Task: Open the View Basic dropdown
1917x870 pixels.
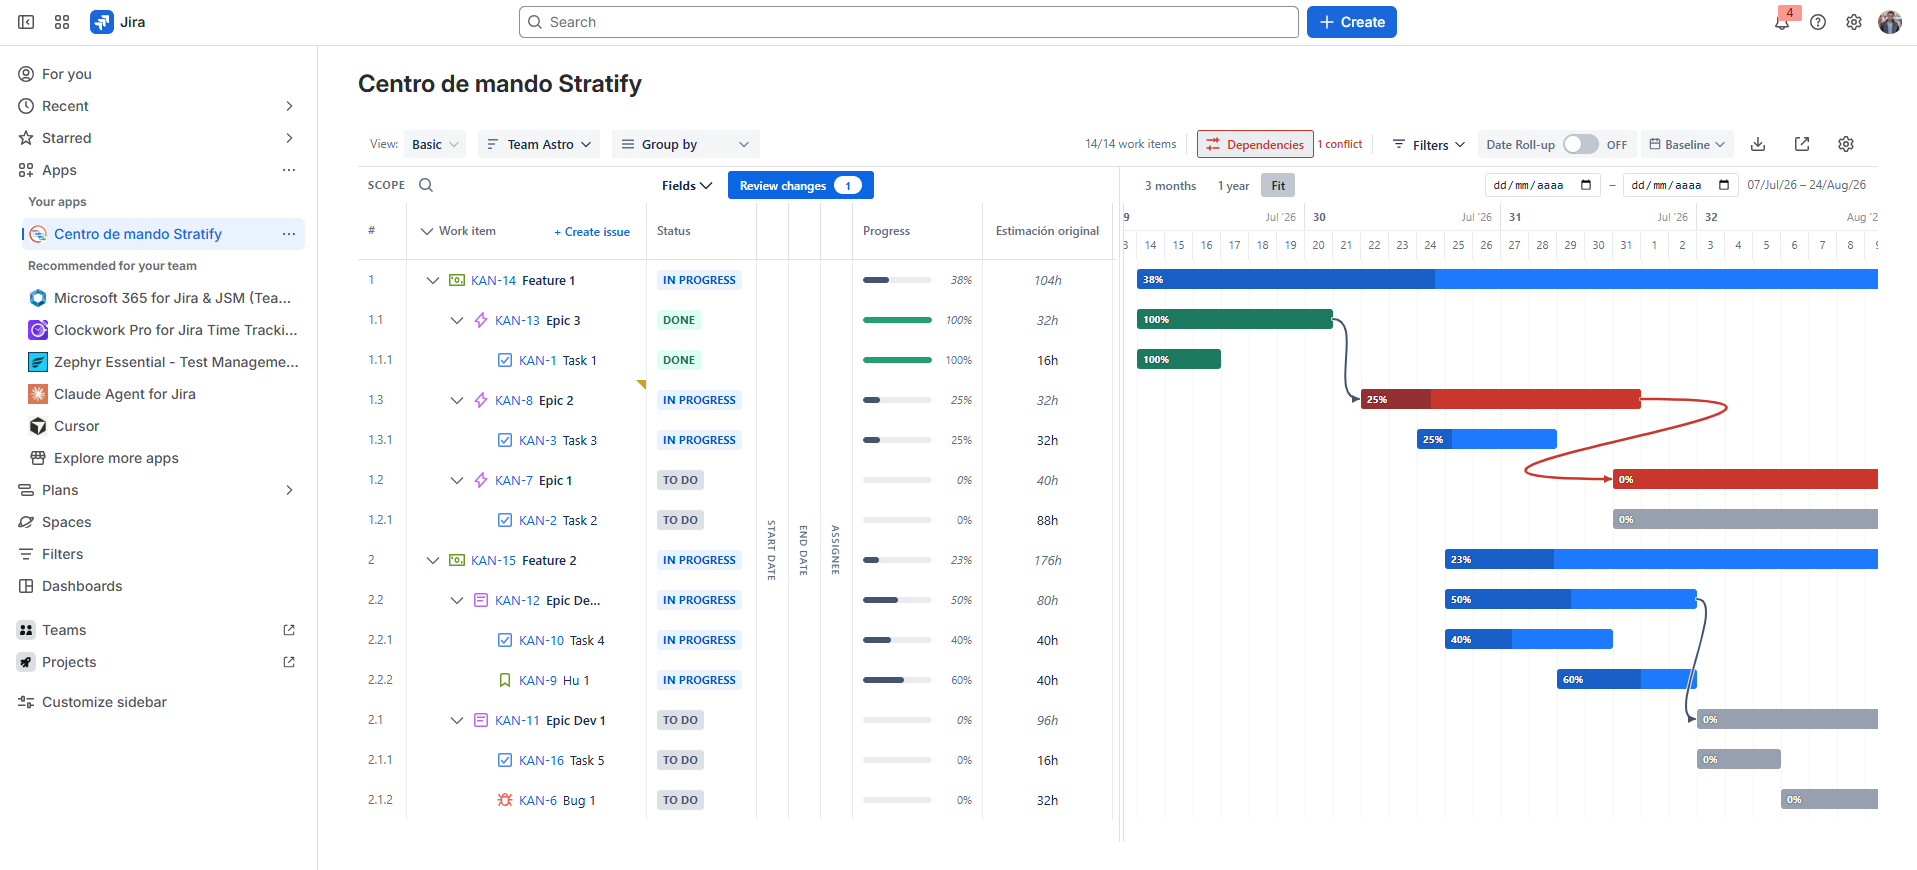Action: [x=435, y=144]
